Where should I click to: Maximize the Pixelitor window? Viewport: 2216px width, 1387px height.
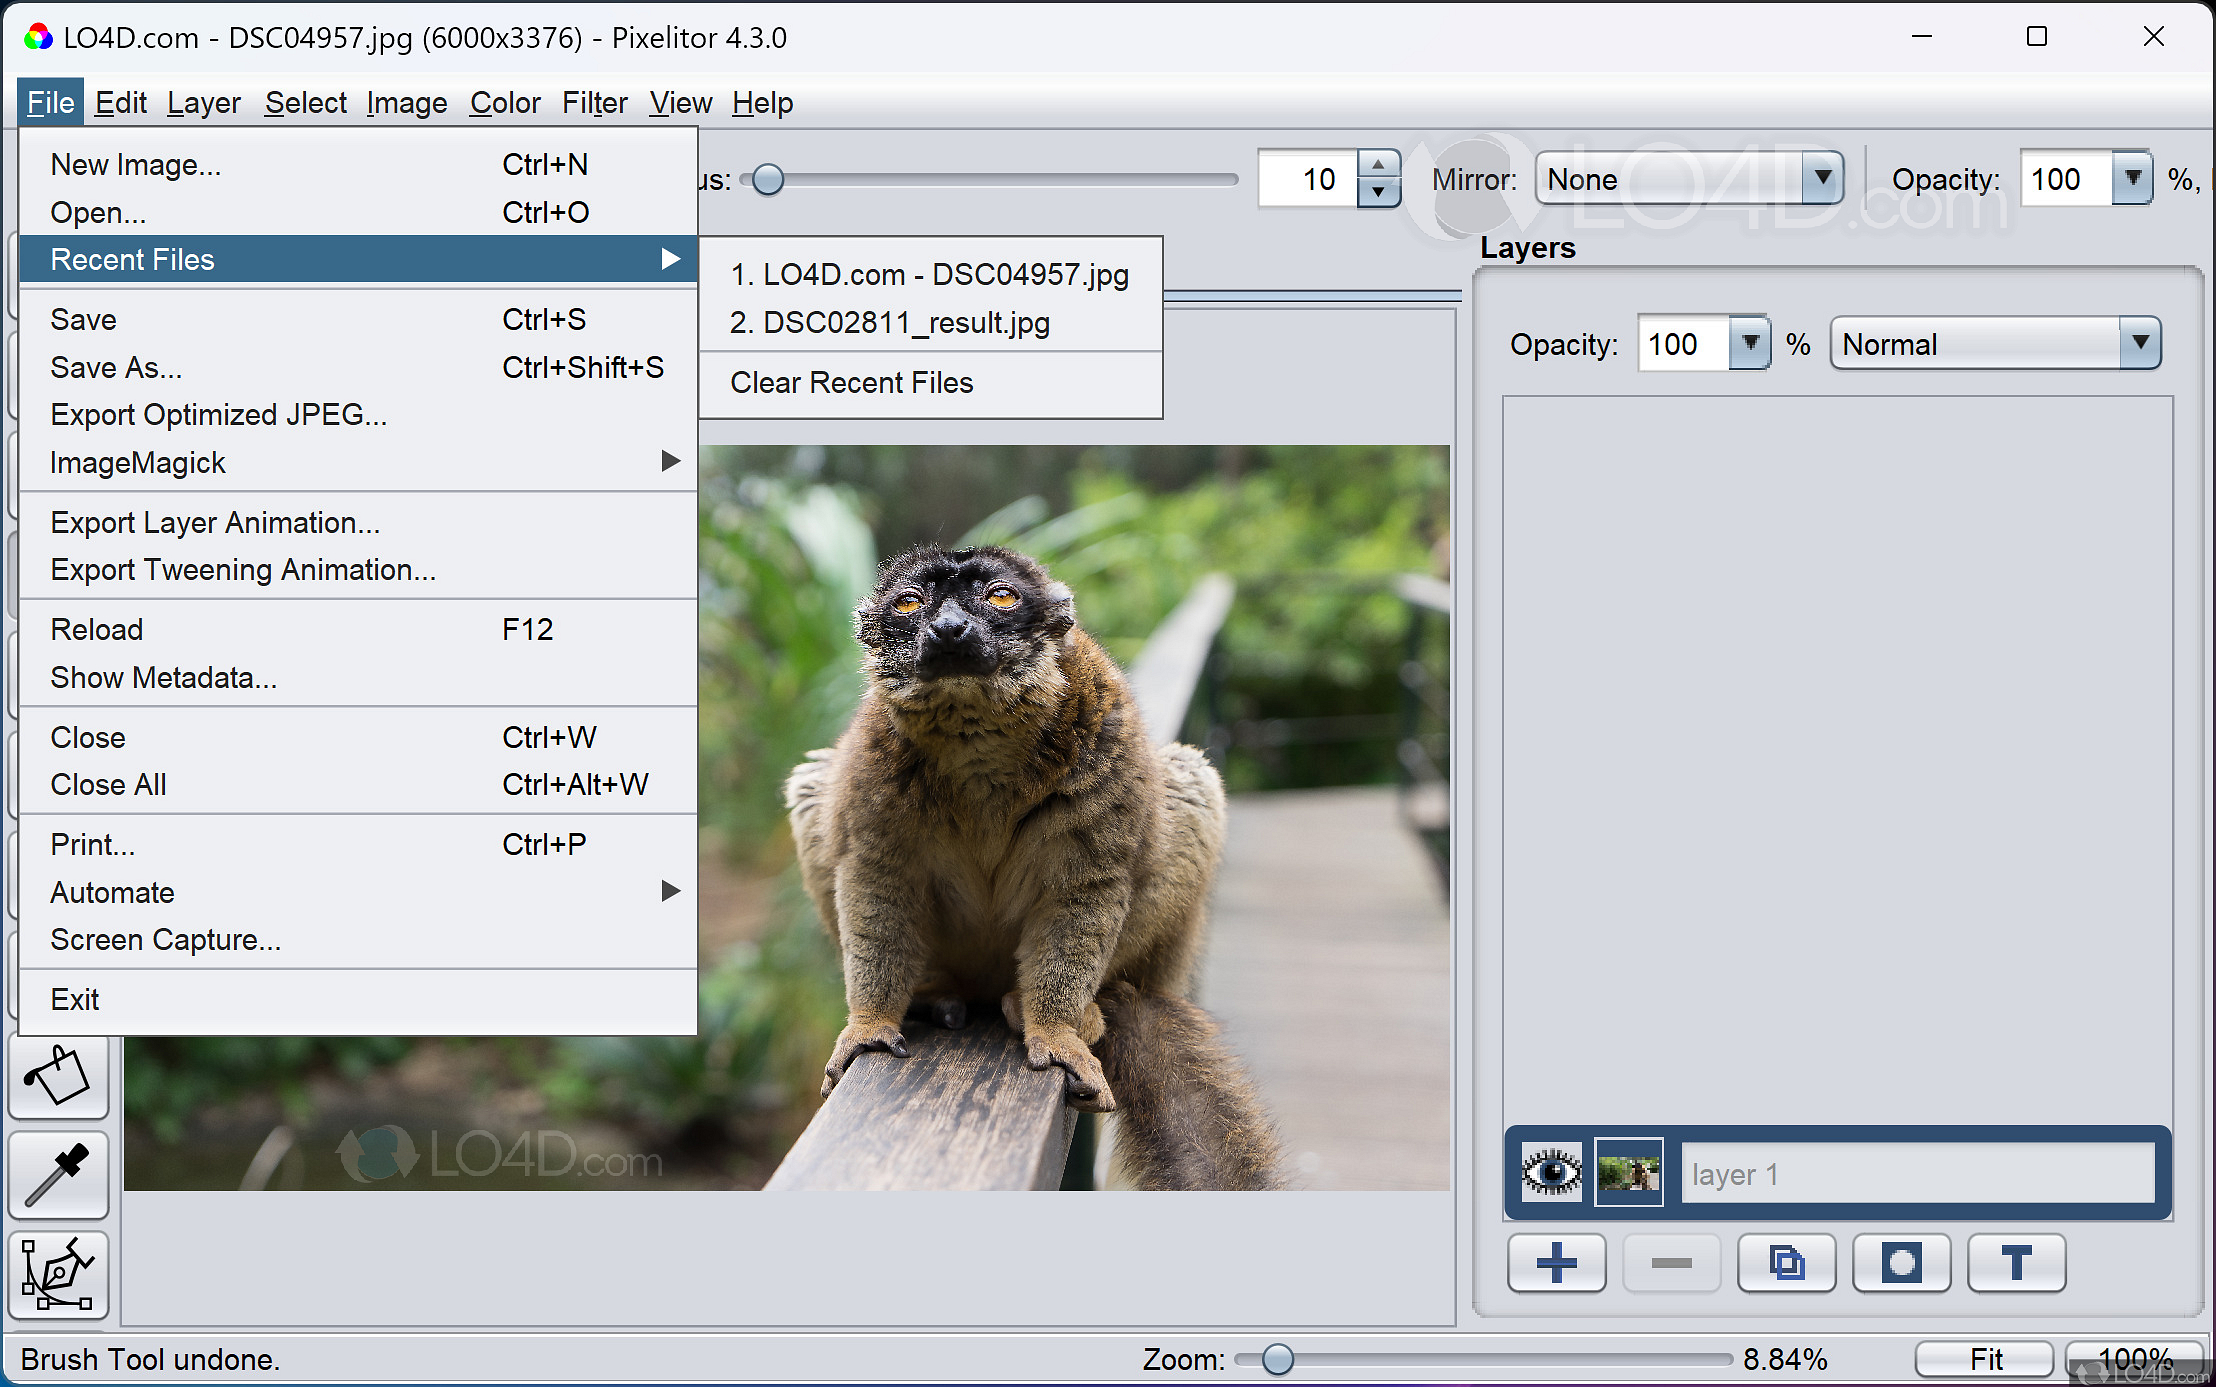(x=2037, y=37)
